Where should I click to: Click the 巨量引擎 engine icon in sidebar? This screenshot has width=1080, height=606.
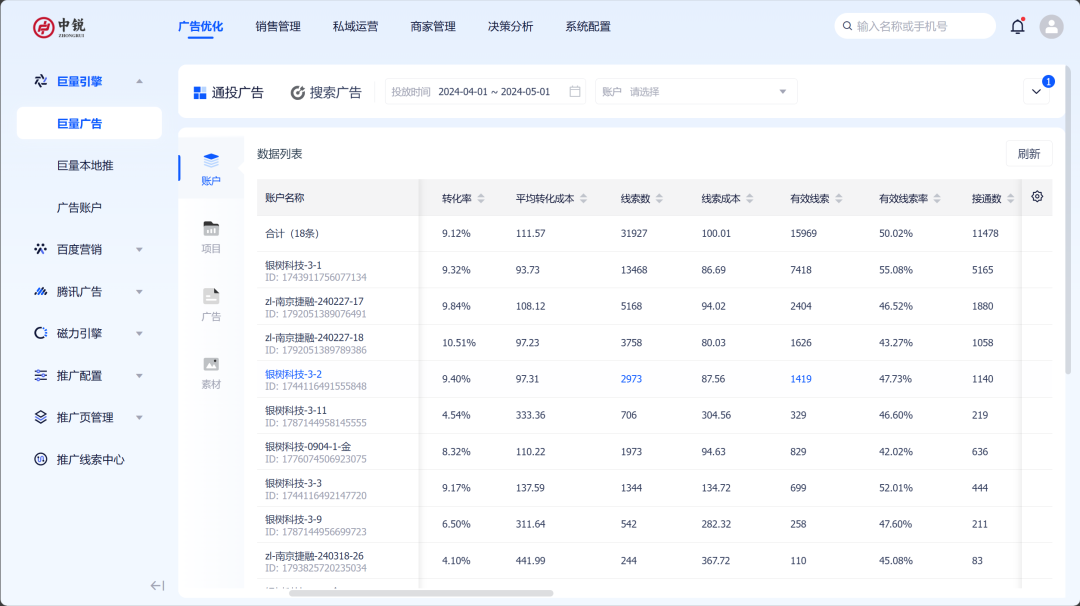tap(40, 81)
